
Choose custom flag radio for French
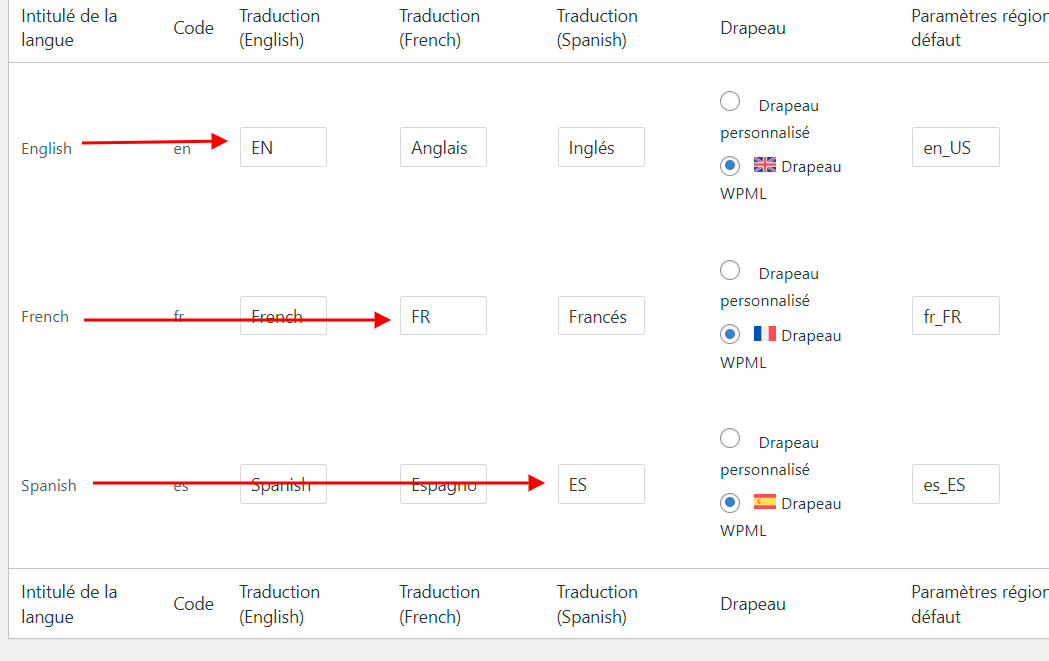coord(731,270)
